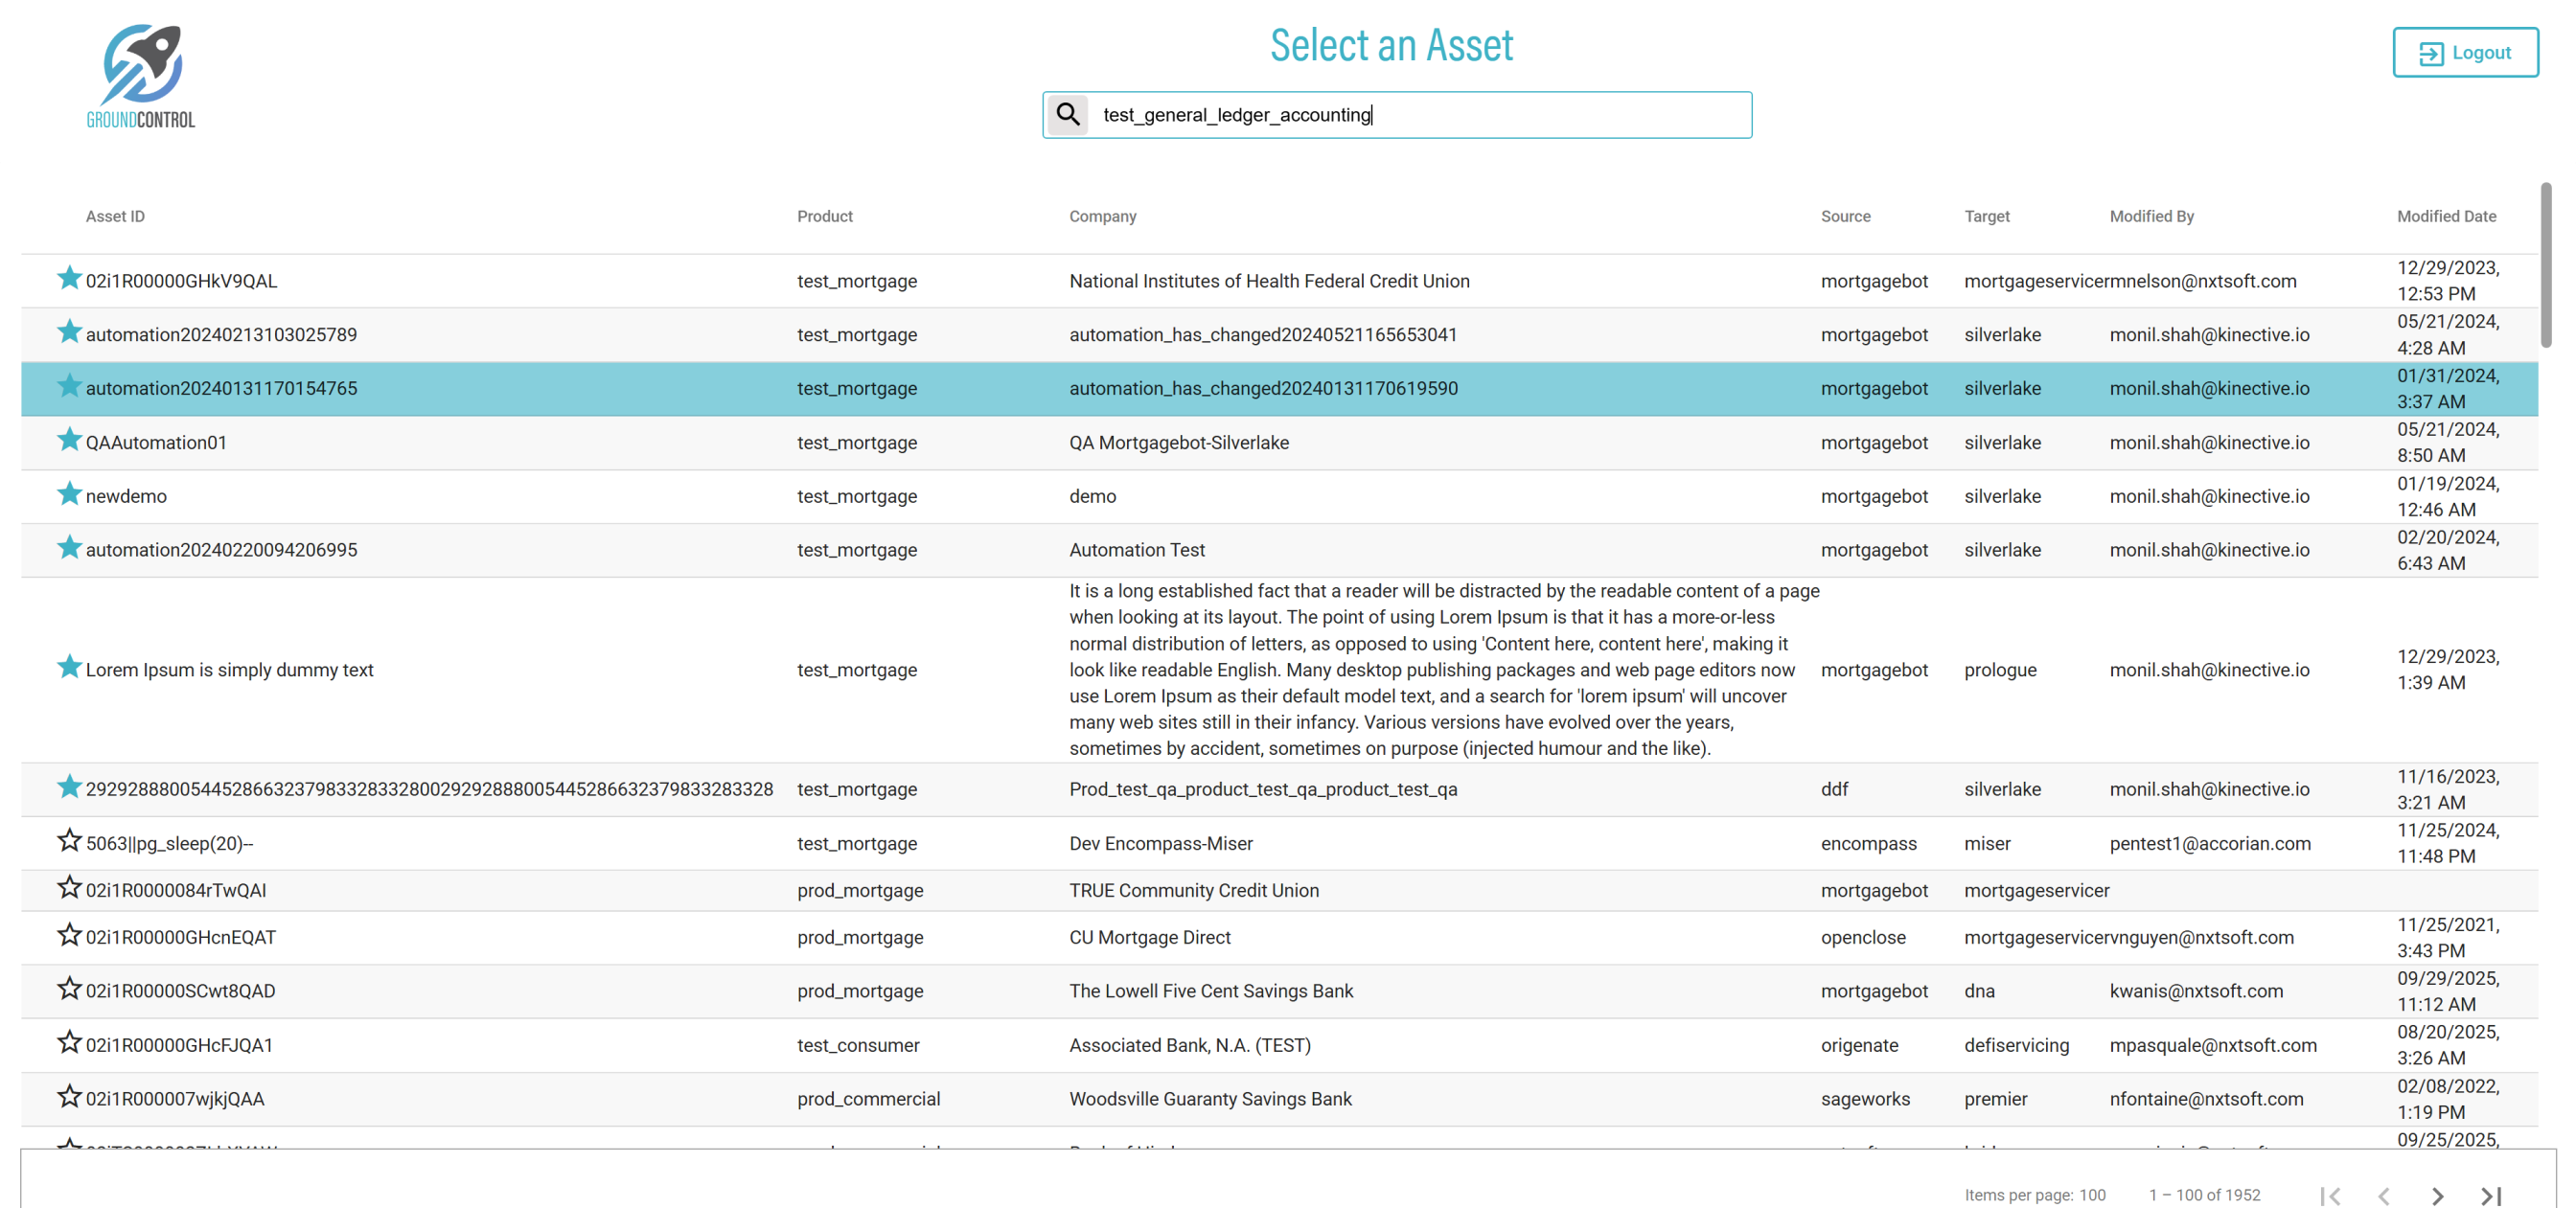The image size is (2576, 1208).
Task: Favorite the 02i1R00000GHcFJQA1 asset star
Action: point(69,1043)
